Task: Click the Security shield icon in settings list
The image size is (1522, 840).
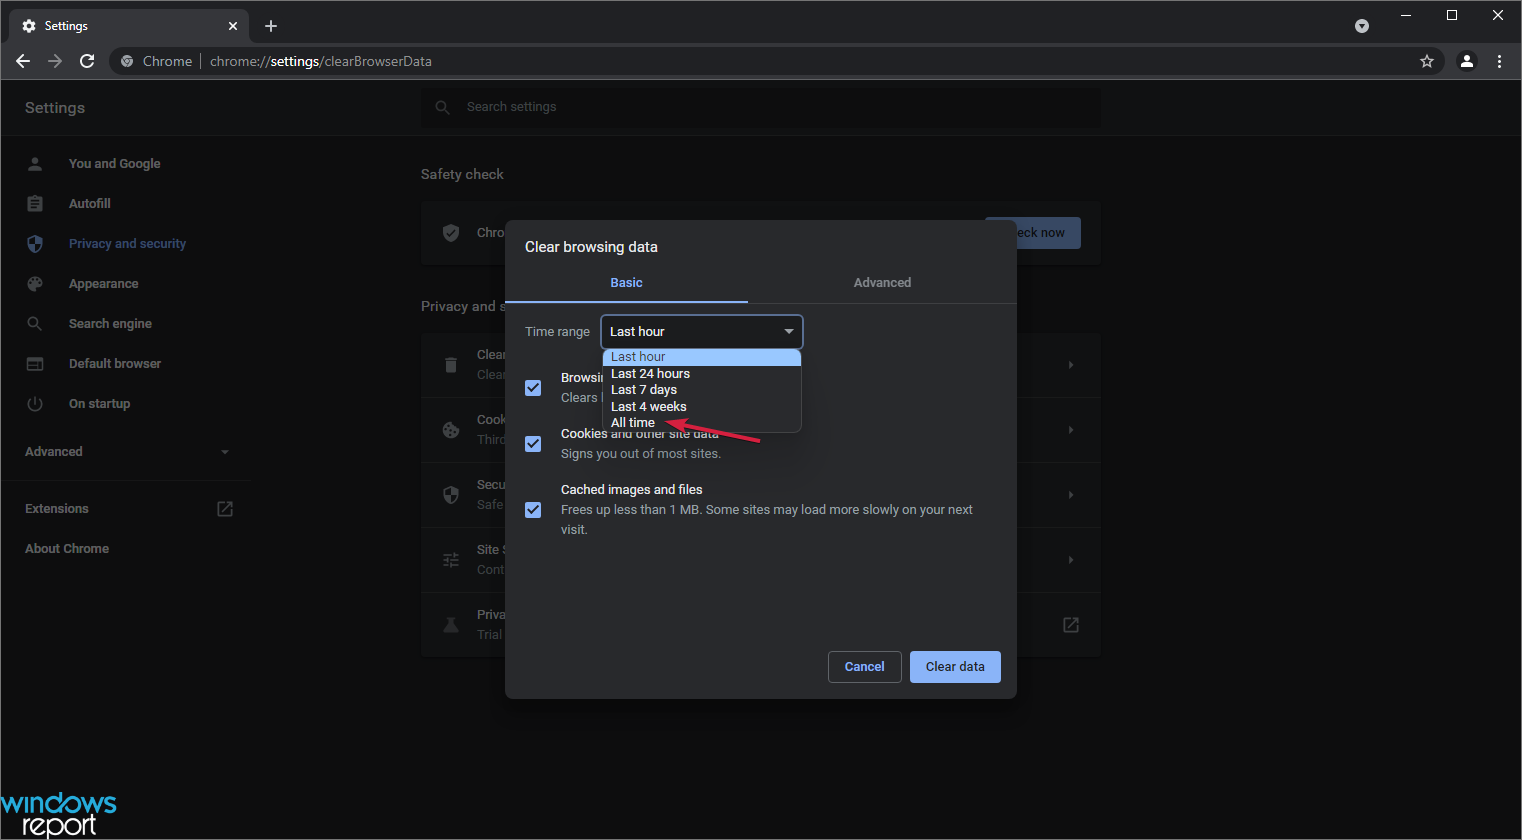Action: click(x=451, y=495)
